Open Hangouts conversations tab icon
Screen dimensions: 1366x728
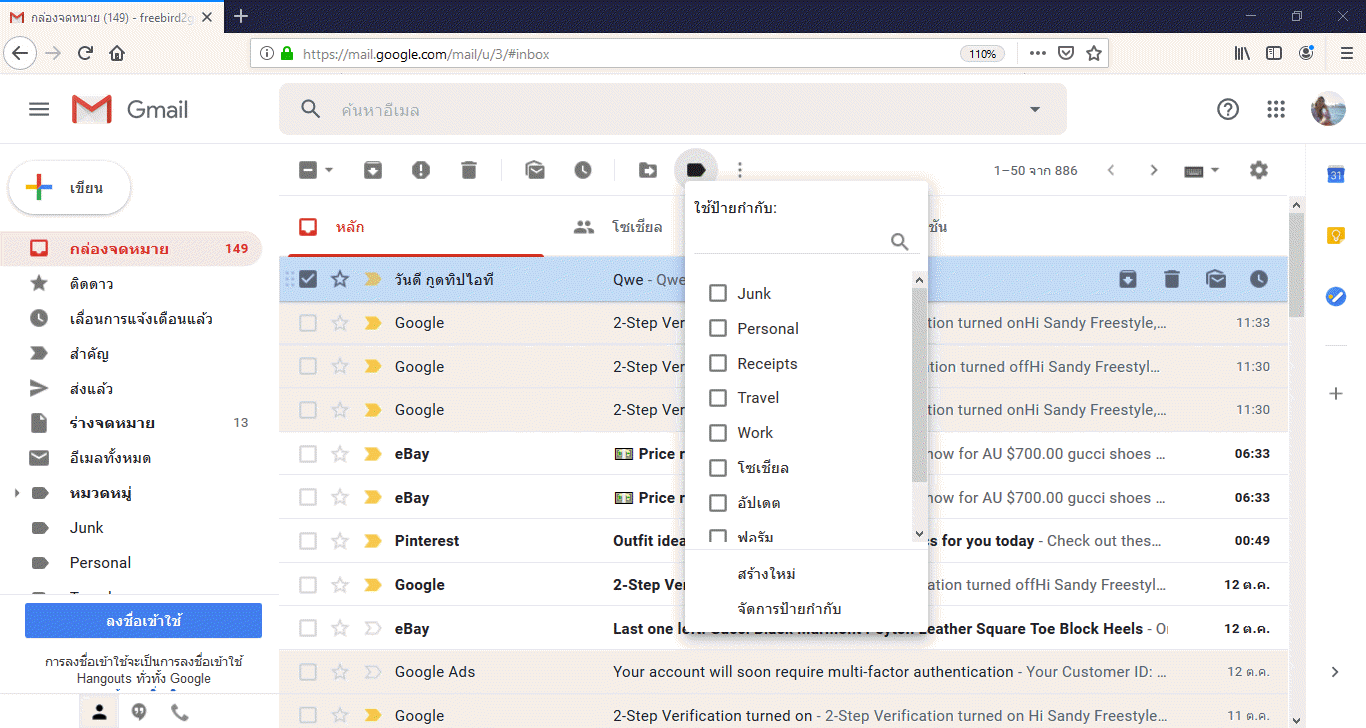point(139,712)
